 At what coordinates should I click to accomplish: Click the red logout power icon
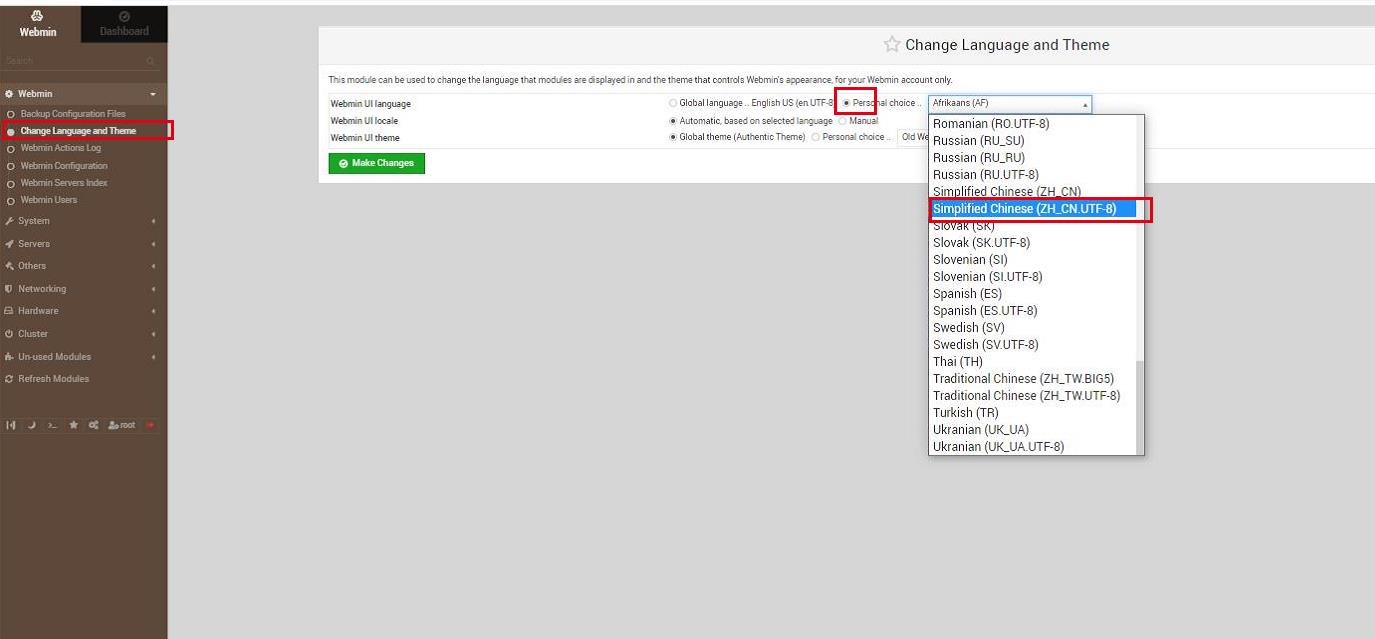149,425
